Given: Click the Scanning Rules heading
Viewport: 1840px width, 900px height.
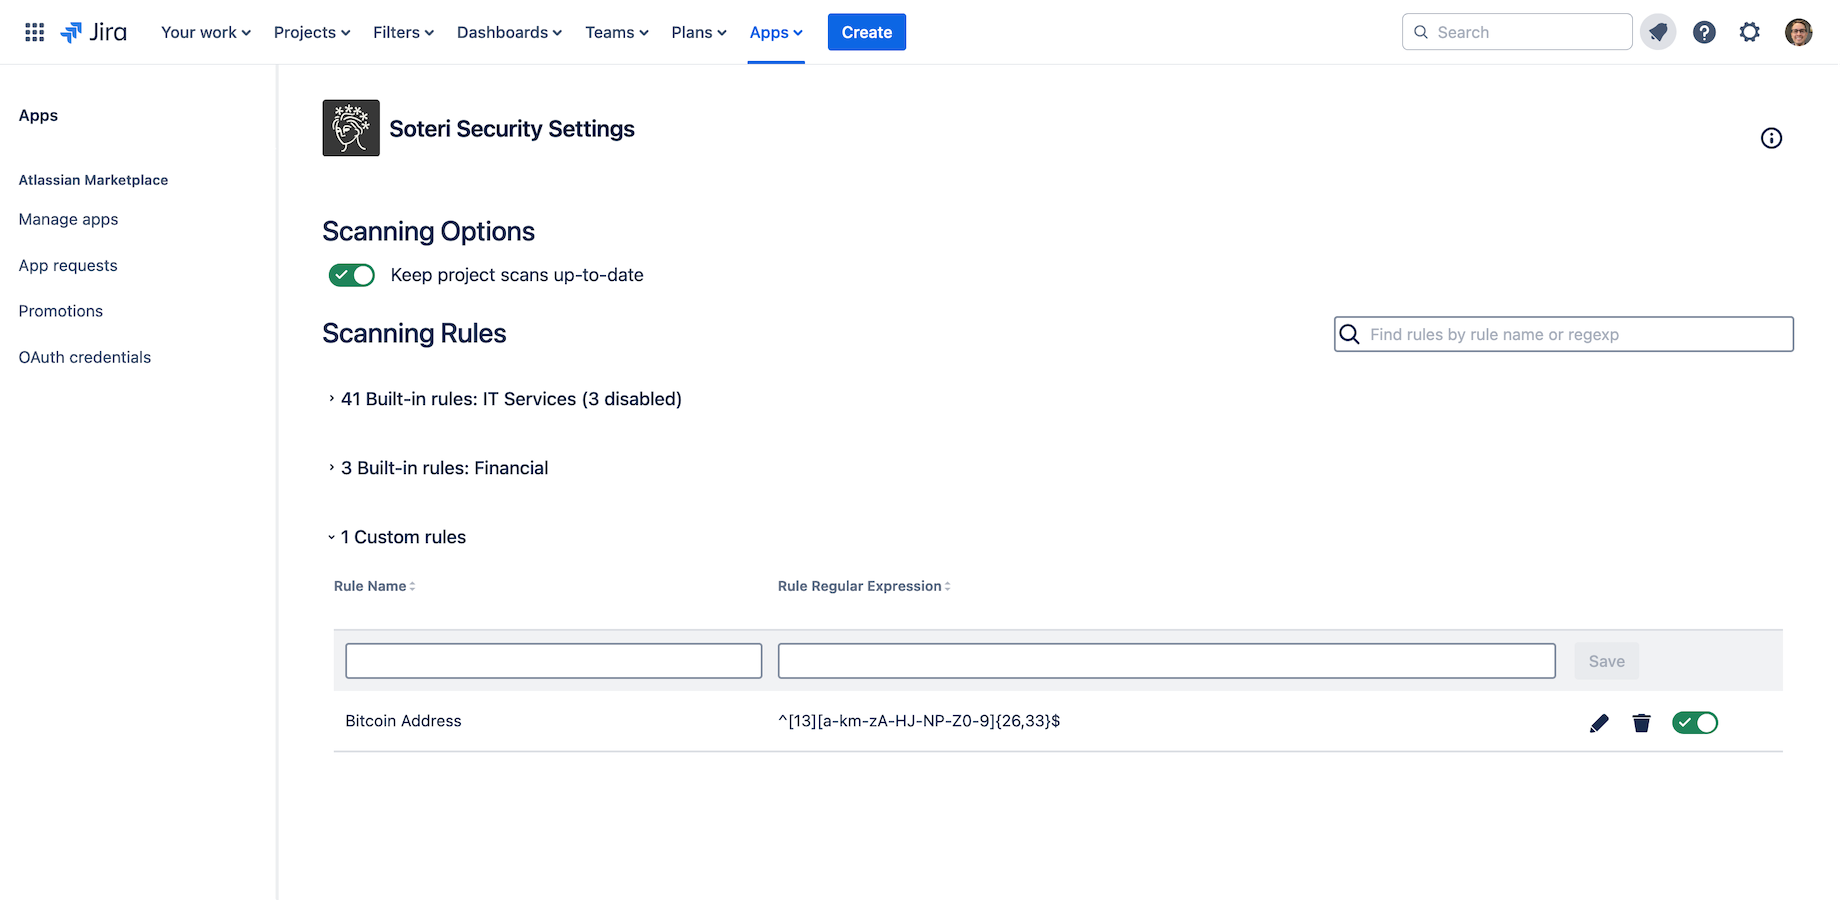Looking at the screenshot, I should click(x=414, y=333).
